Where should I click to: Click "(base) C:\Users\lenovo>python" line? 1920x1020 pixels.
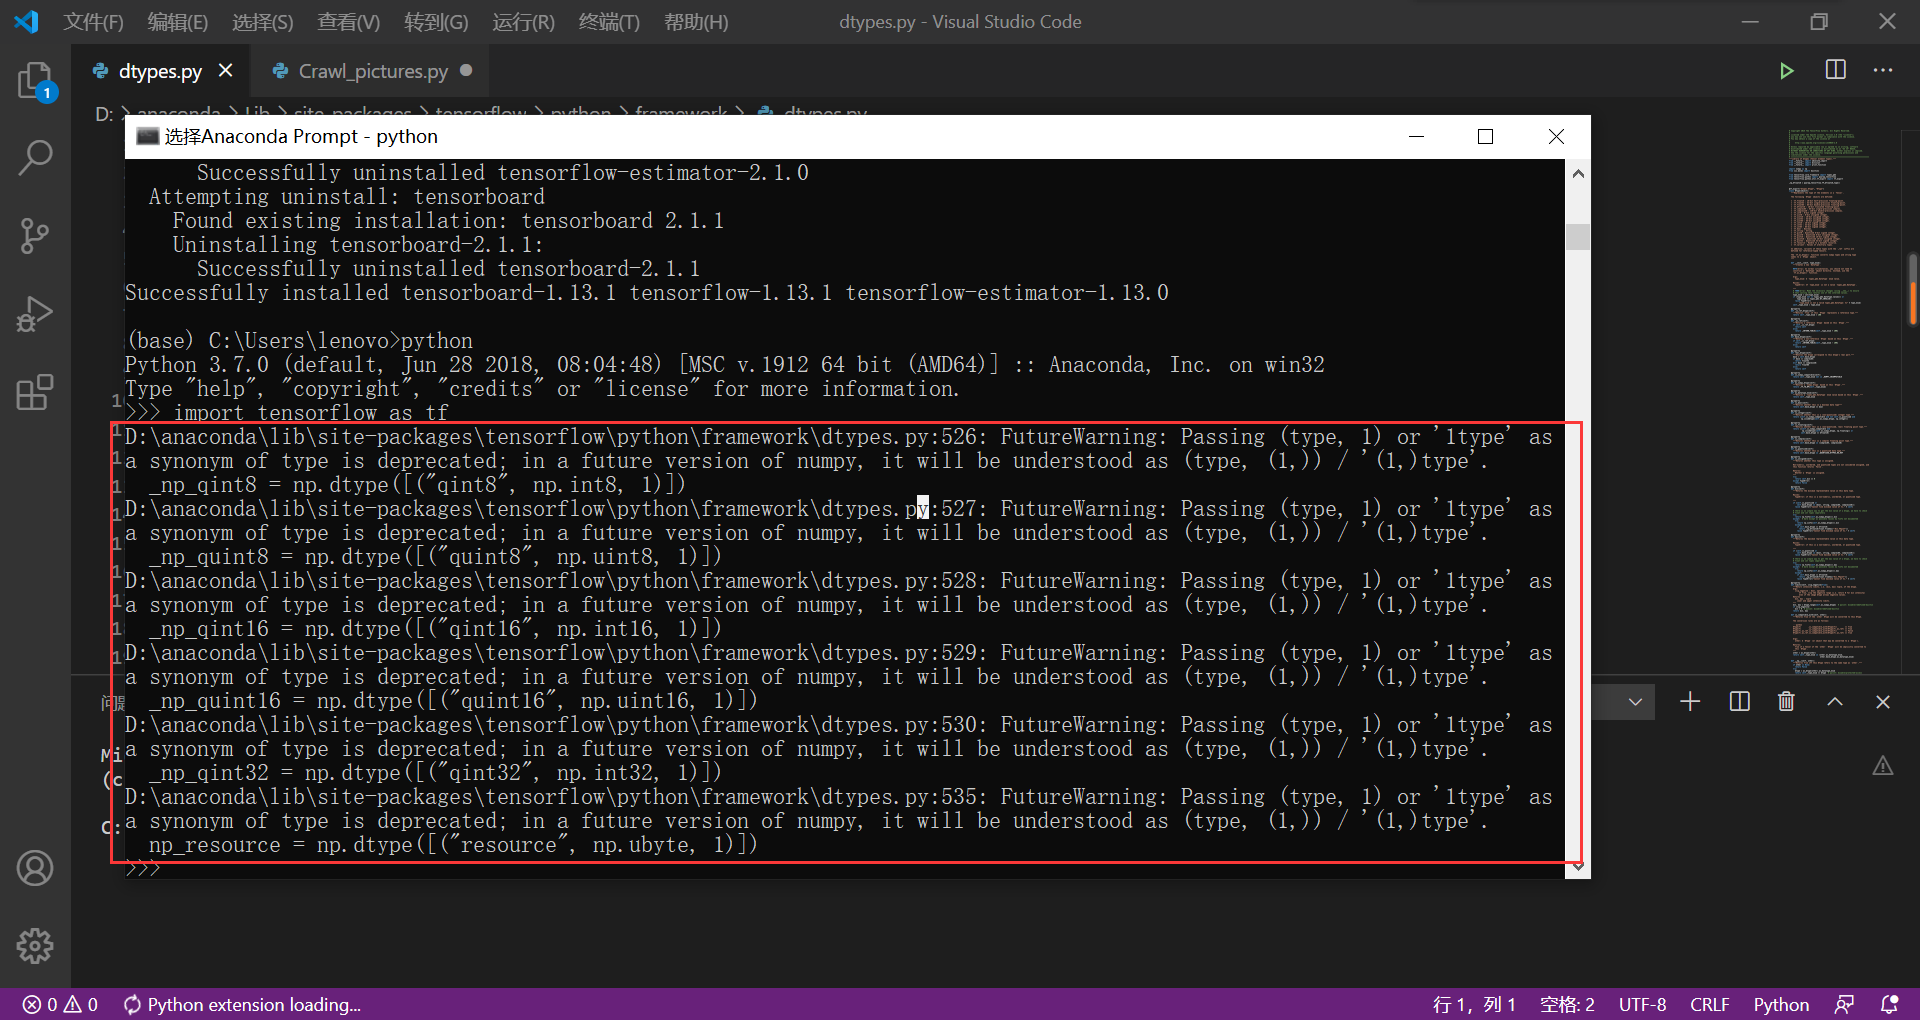click(299, 341)
